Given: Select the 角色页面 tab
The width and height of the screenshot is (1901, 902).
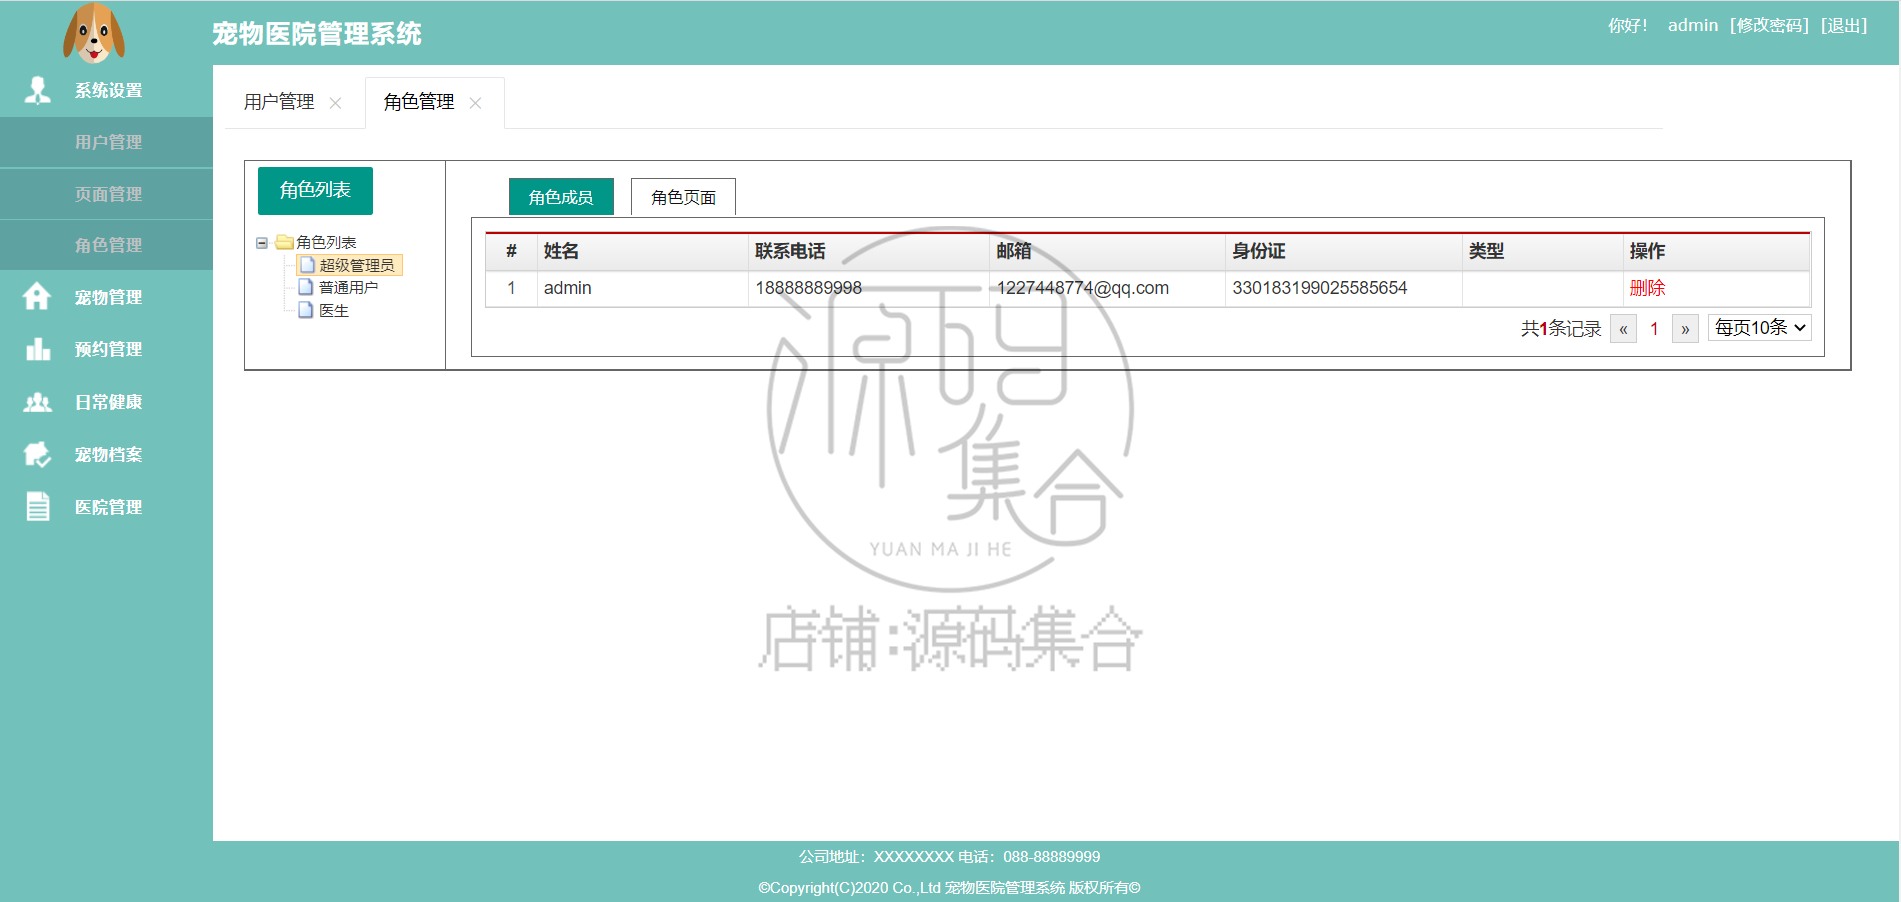Looking at the screenshot, I should point(683,197).
